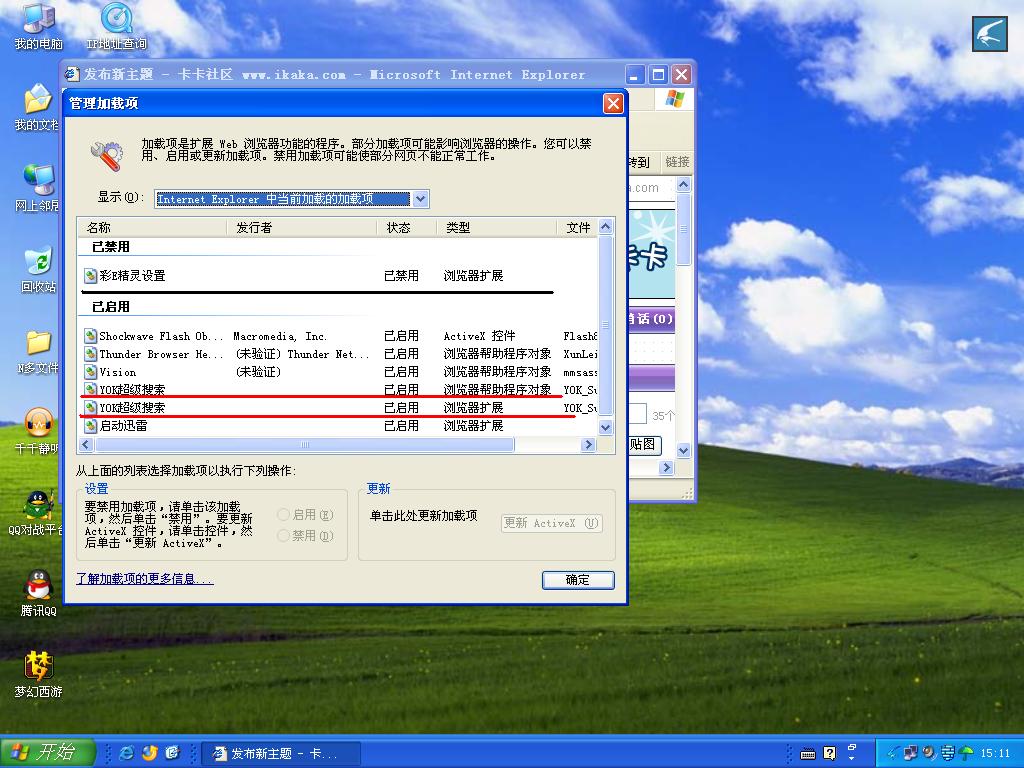Viewport: 1024px width, 768px height.
Task: Click the 启动迅雷 add-on row icon
Action: (90, 426)
